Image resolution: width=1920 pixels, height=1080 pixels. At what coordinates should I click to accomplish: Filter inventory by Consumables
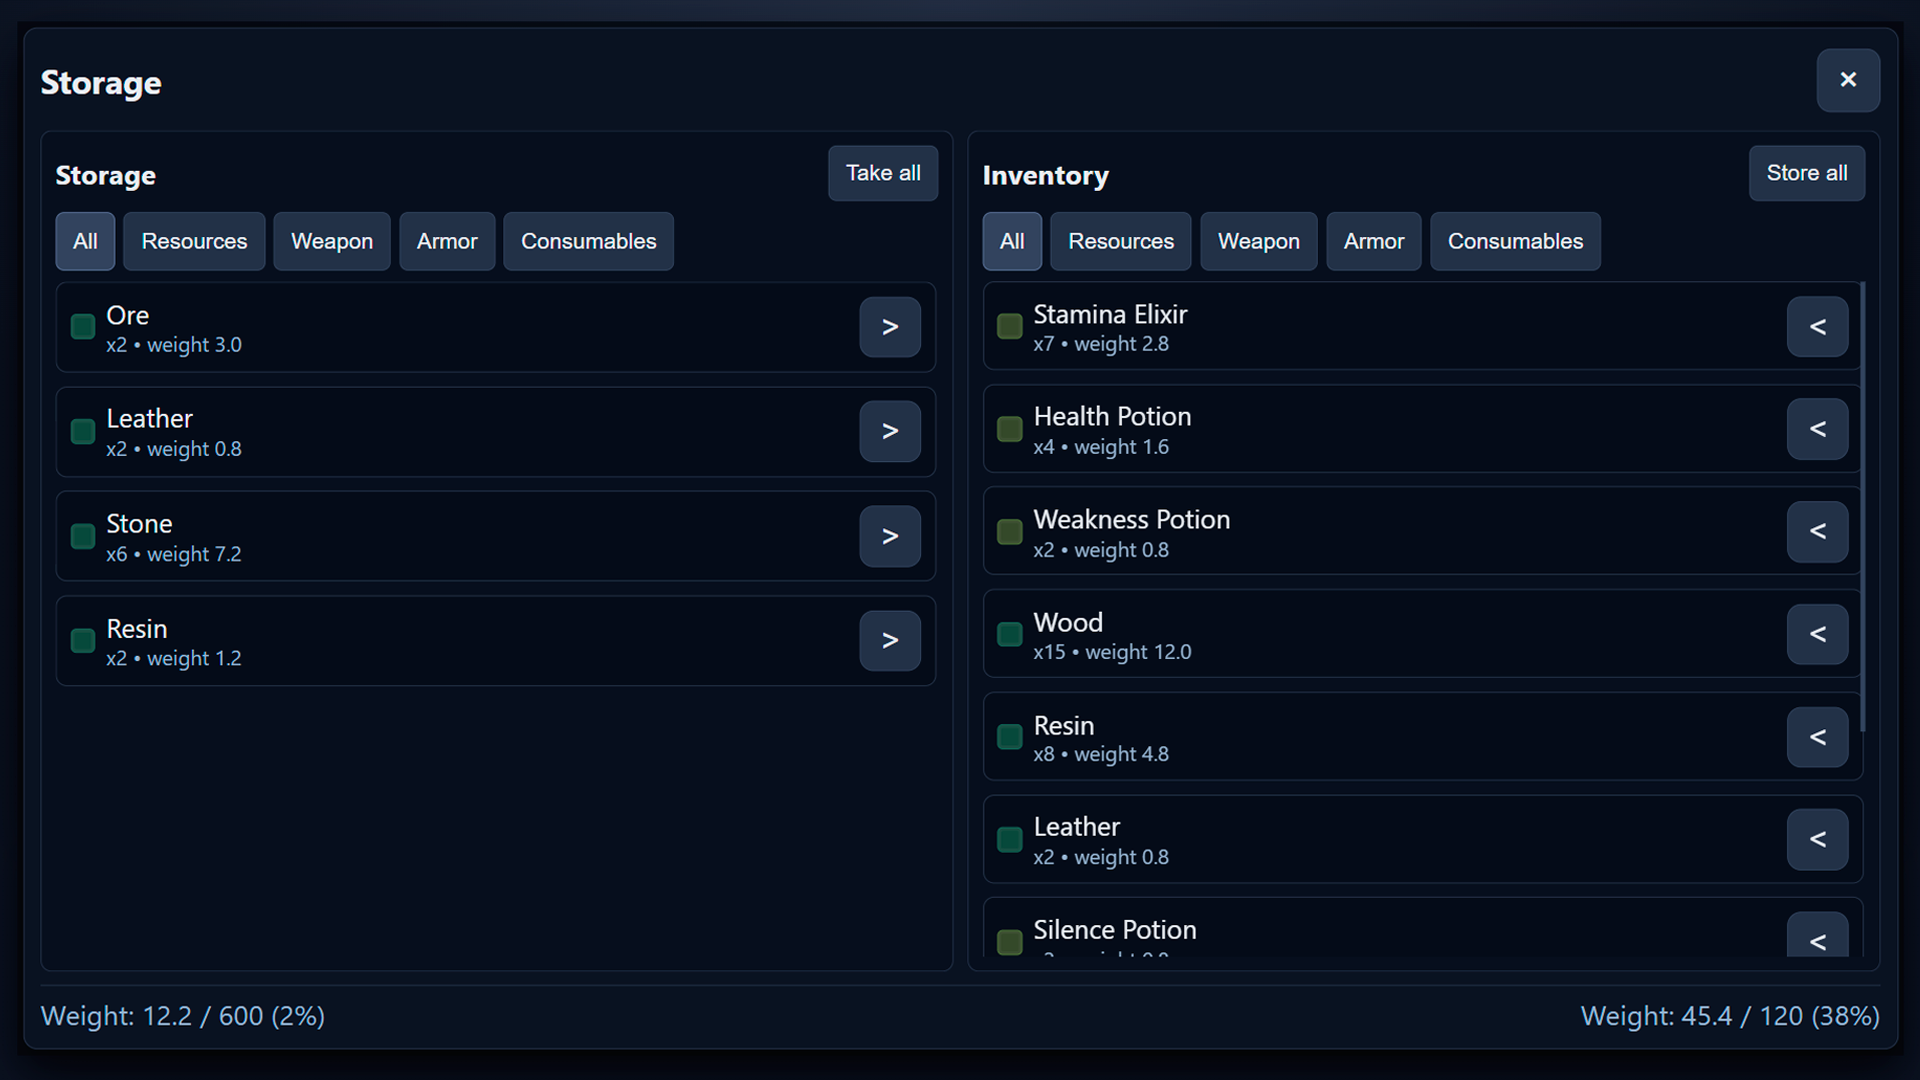pyautogui.click(x=1514, y=241)
